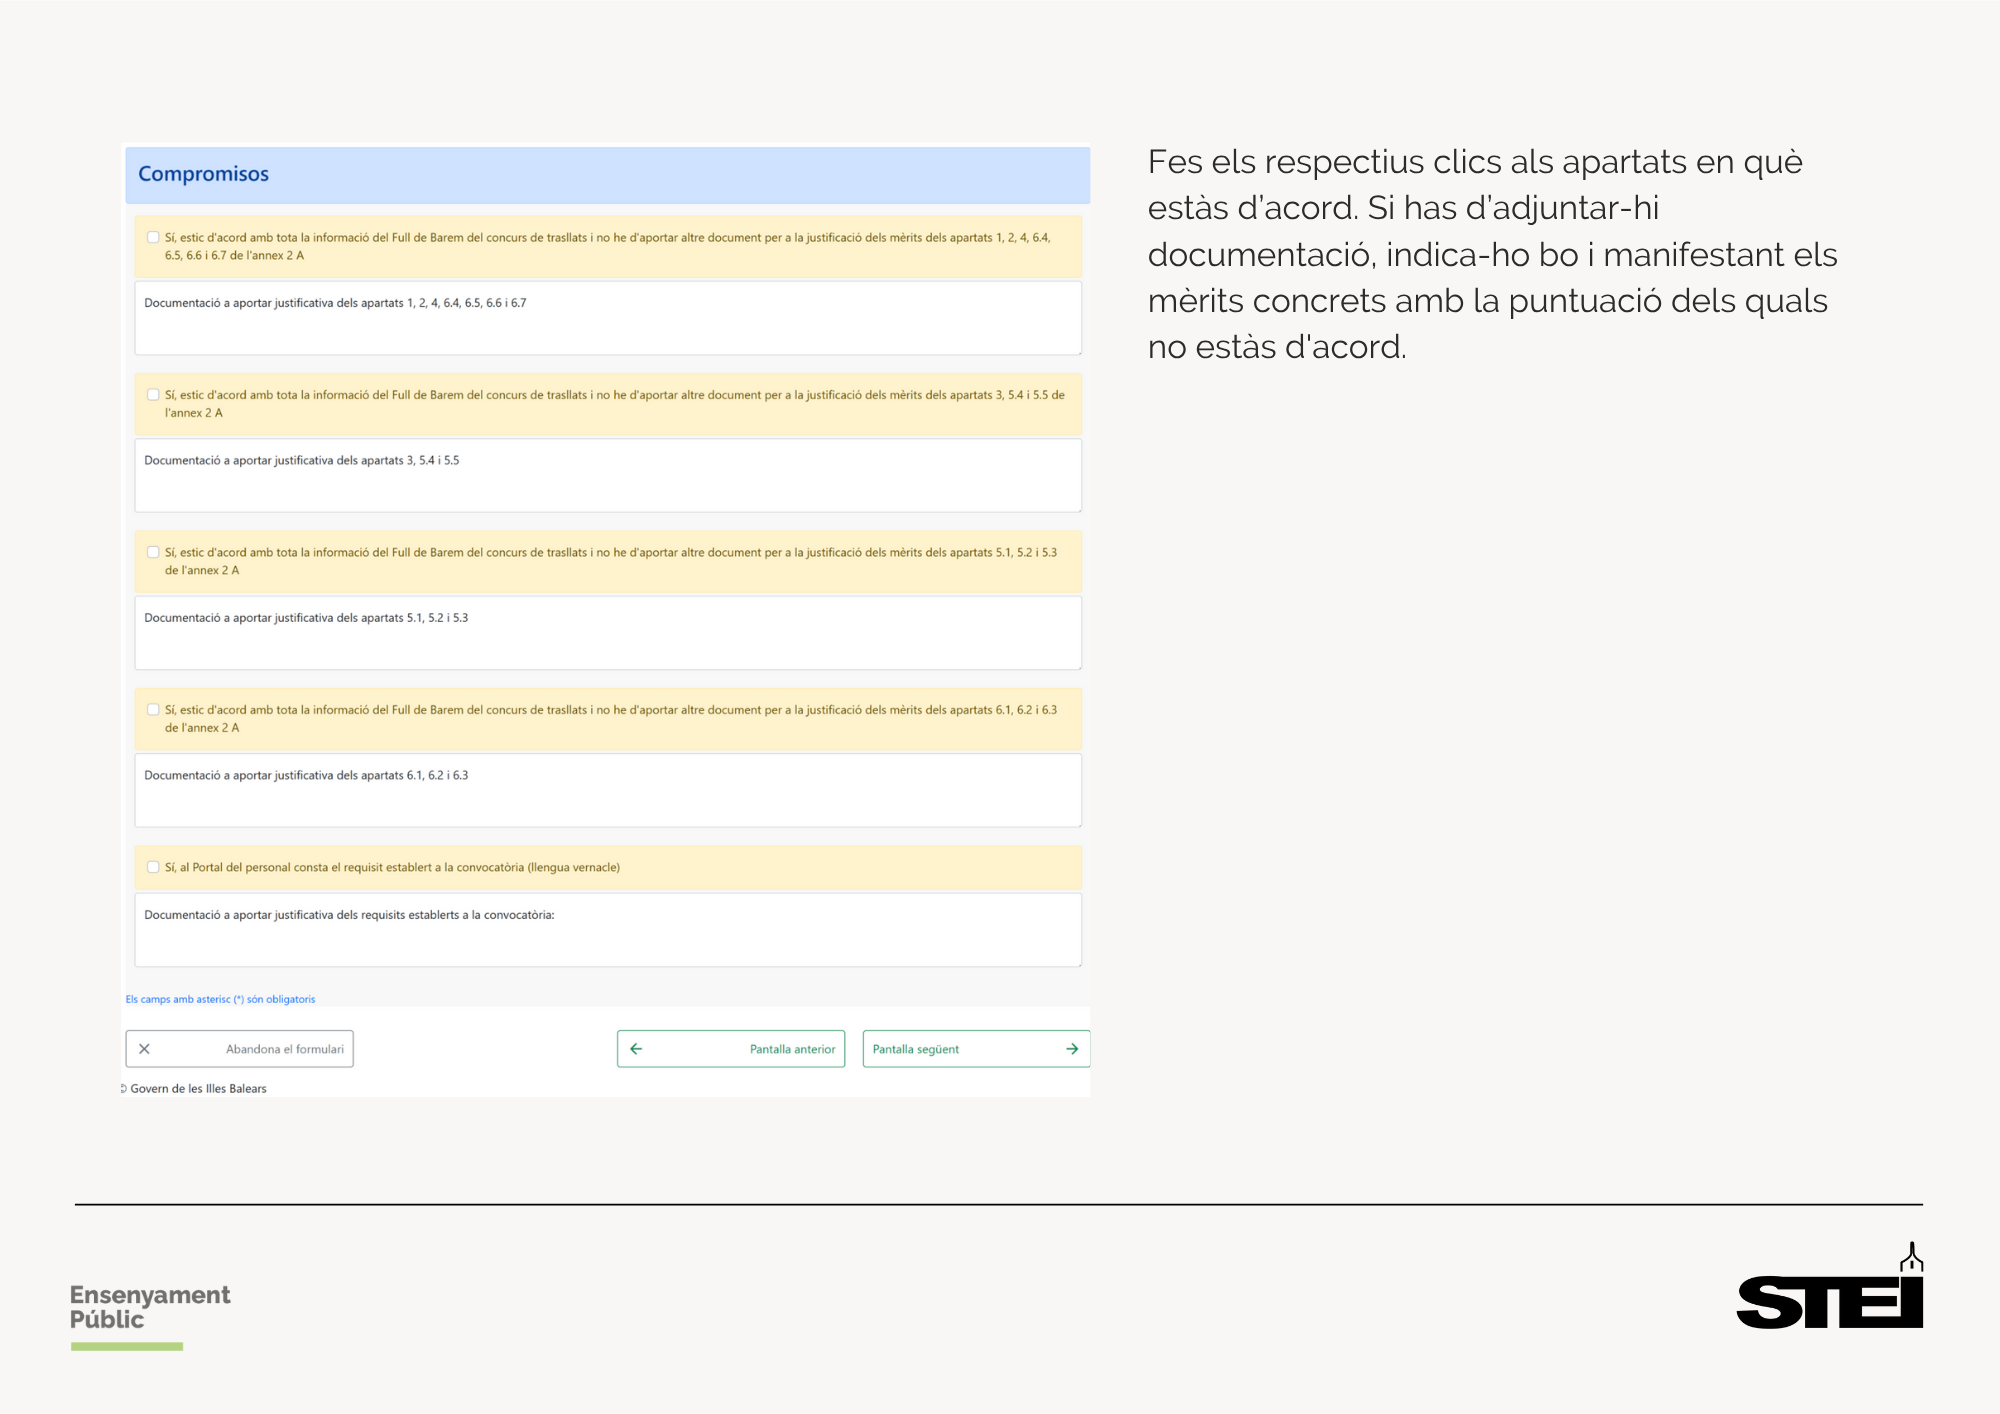This screenshot has width=2000, height=1414.
Task: Check agreement for apartats 5.1, 5.2 i 5.3
Action: 153,552
